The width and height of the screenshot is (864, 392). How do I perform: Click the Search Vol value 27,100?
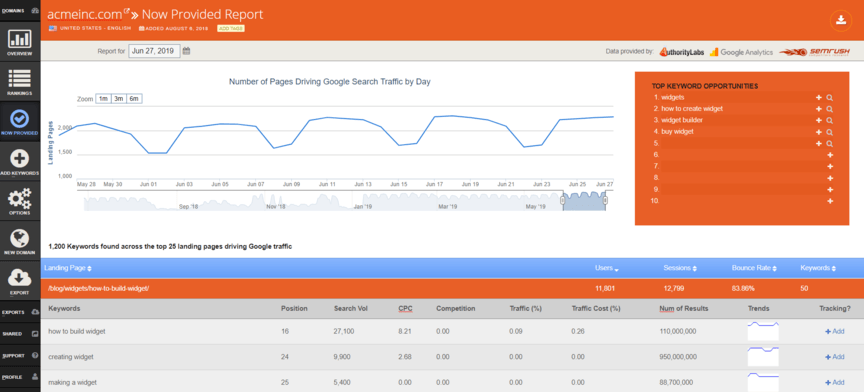(345, 331)
